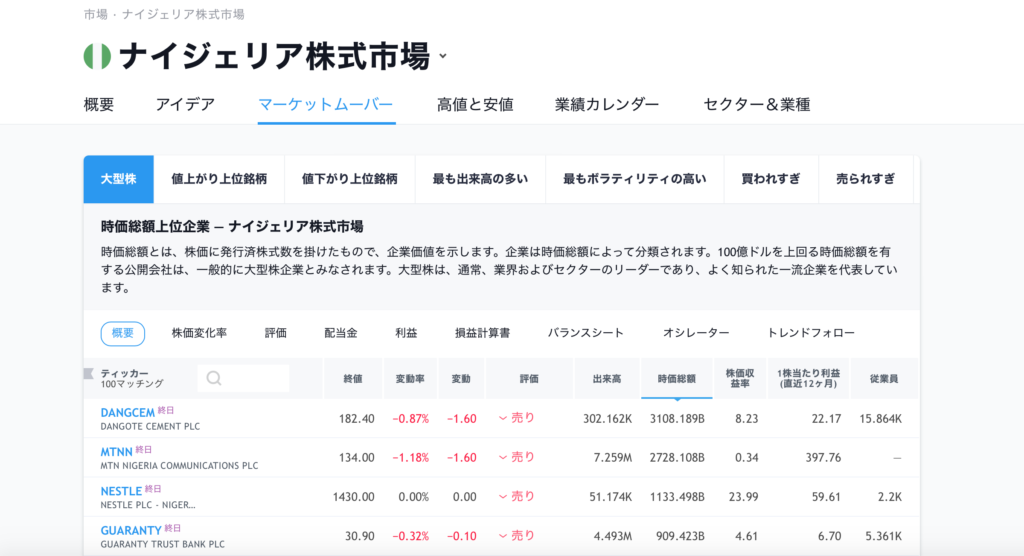This screenshot has height=556, width=1024.
Task: Click the sell rating arrow for MTNN
Action: [x=503, y=457]
